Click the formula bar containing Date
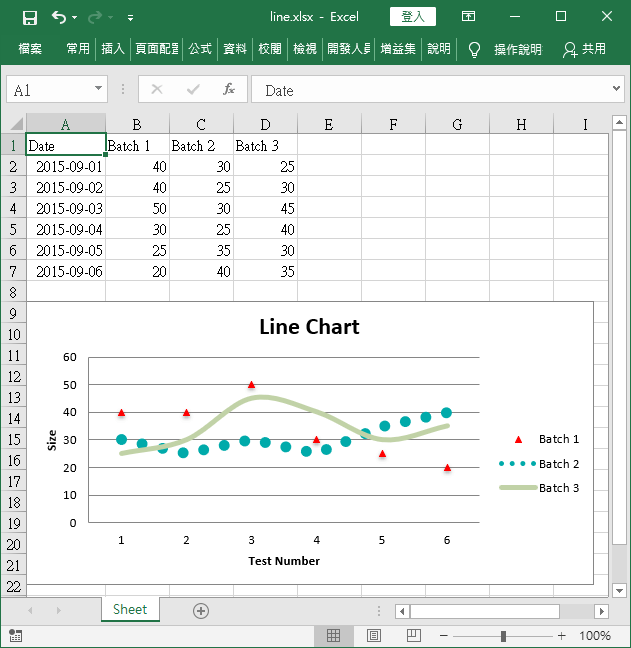This screenshot has width=631, height=648. click(x=430, y=89)
